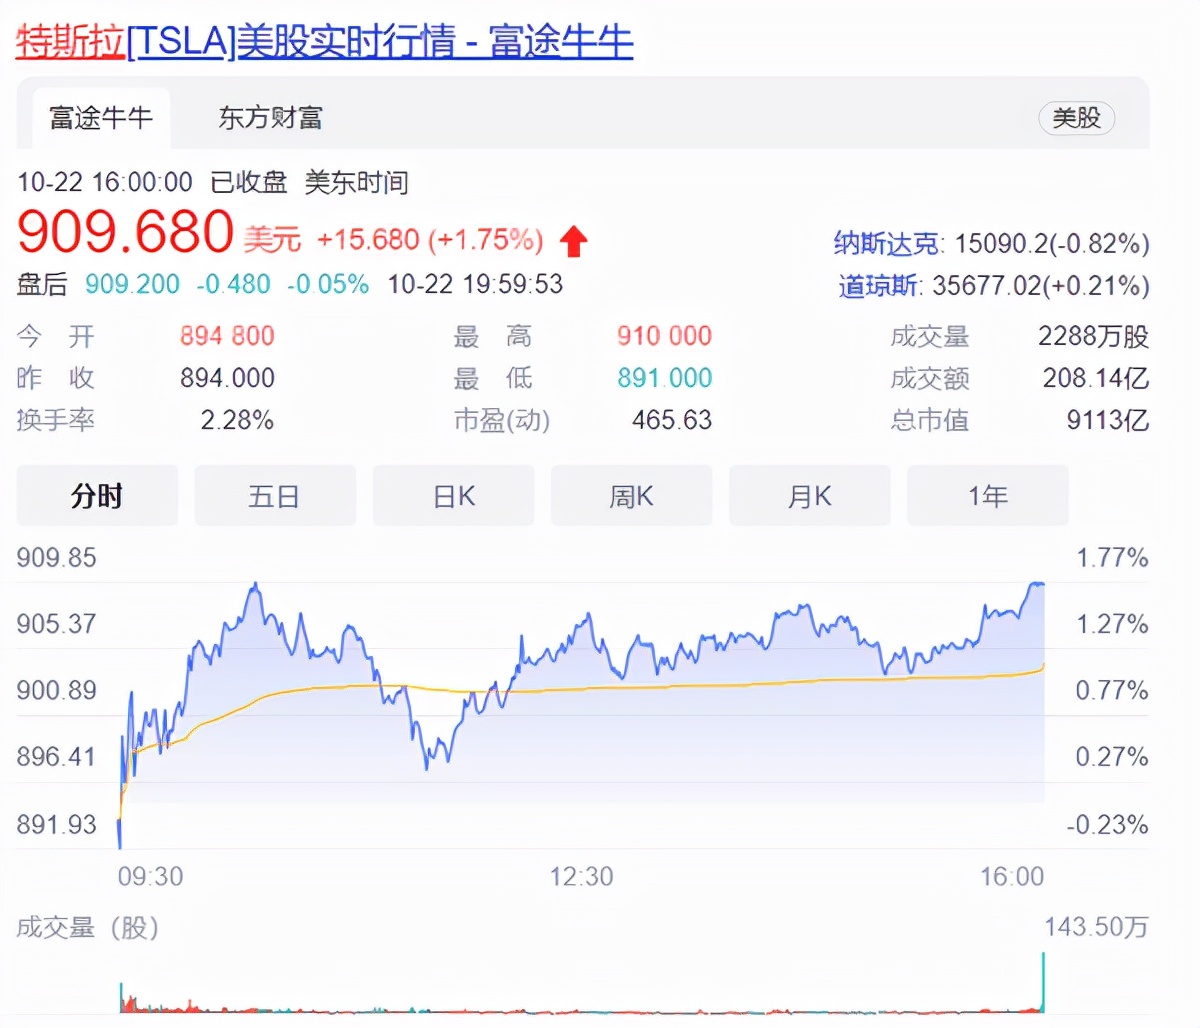1200x1028 pixels.
Task: Click the 换手率 value 2.28%
Action: tap(237, 420)
